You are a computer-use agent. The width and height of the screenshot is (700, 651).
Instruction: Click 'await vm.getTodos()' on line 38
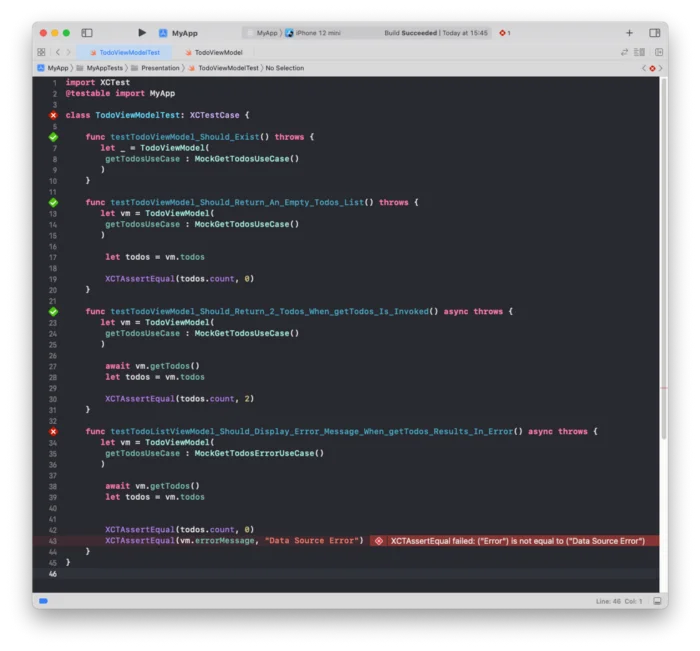pos(152,486)
